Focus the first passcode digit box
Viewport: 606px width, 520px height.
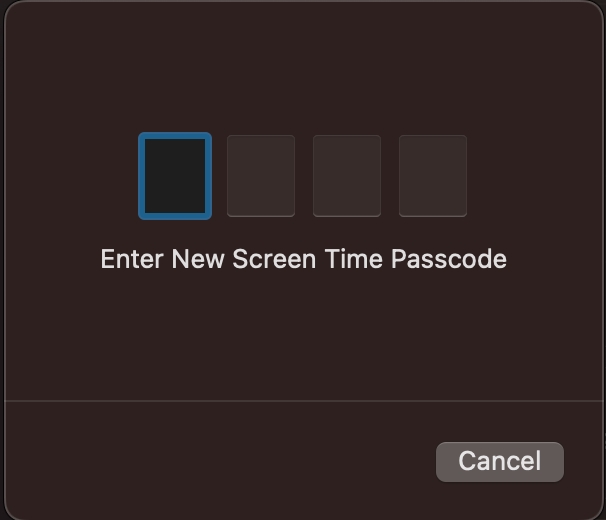pos(175,176)
